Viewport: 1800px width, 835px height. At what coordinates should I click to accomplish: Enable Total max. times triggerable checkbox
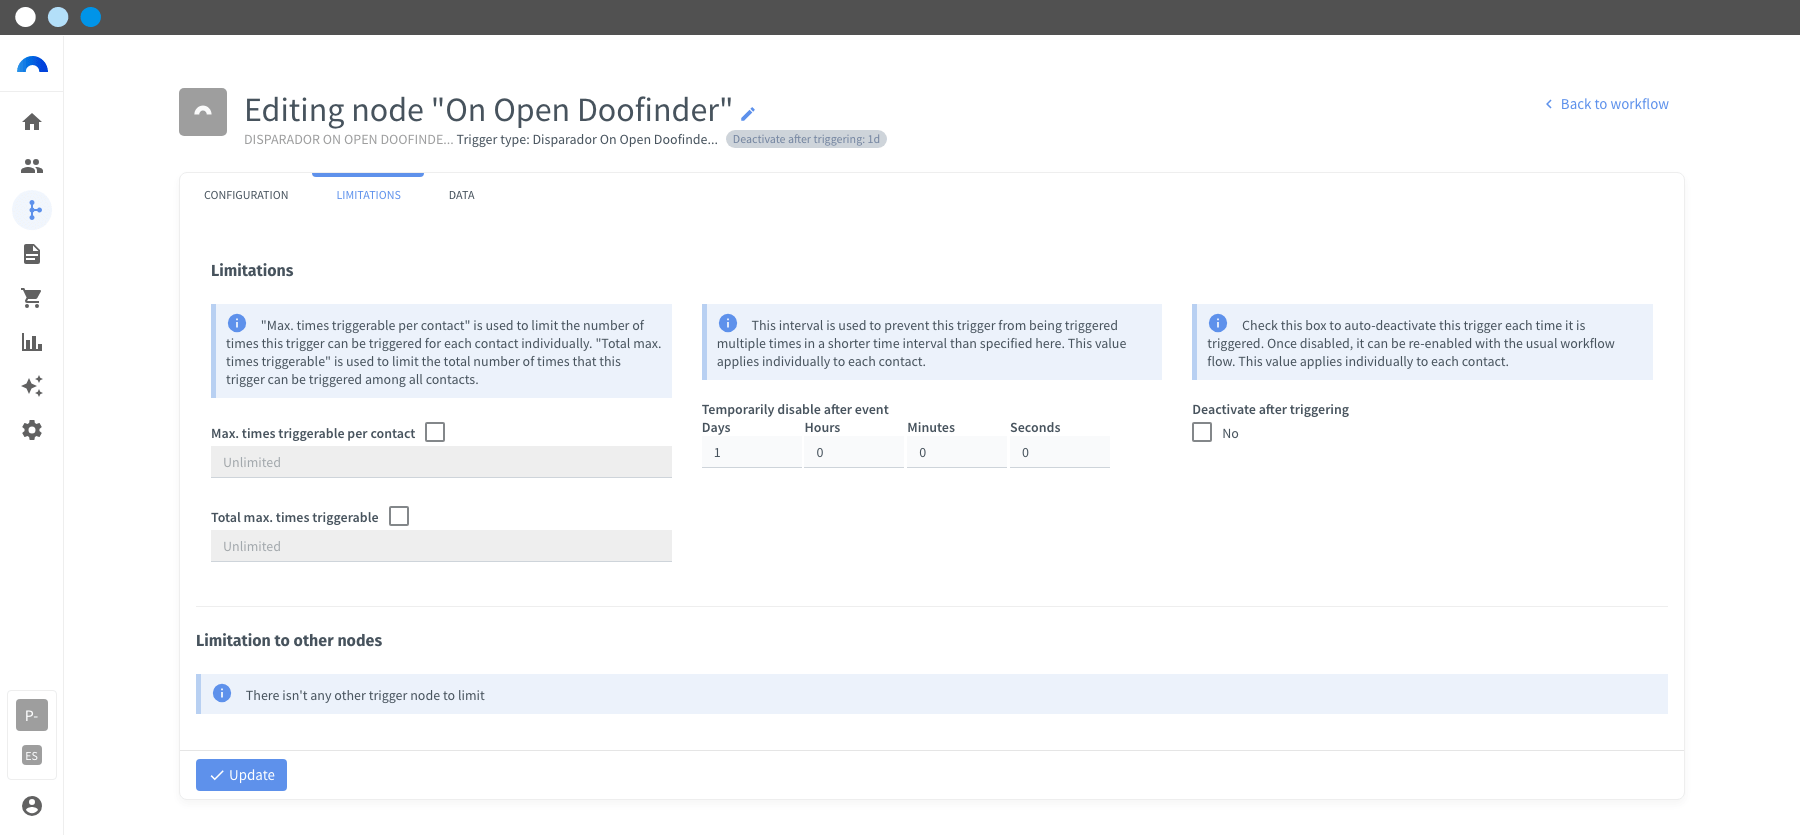399,516
